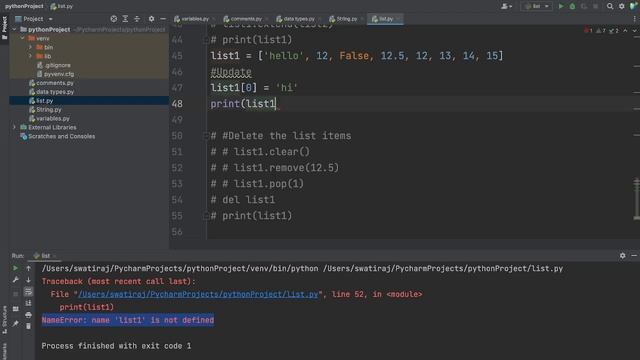Clear all console output trash icon
The width and height of the screenshot is (640, 360).
point(28,326)
